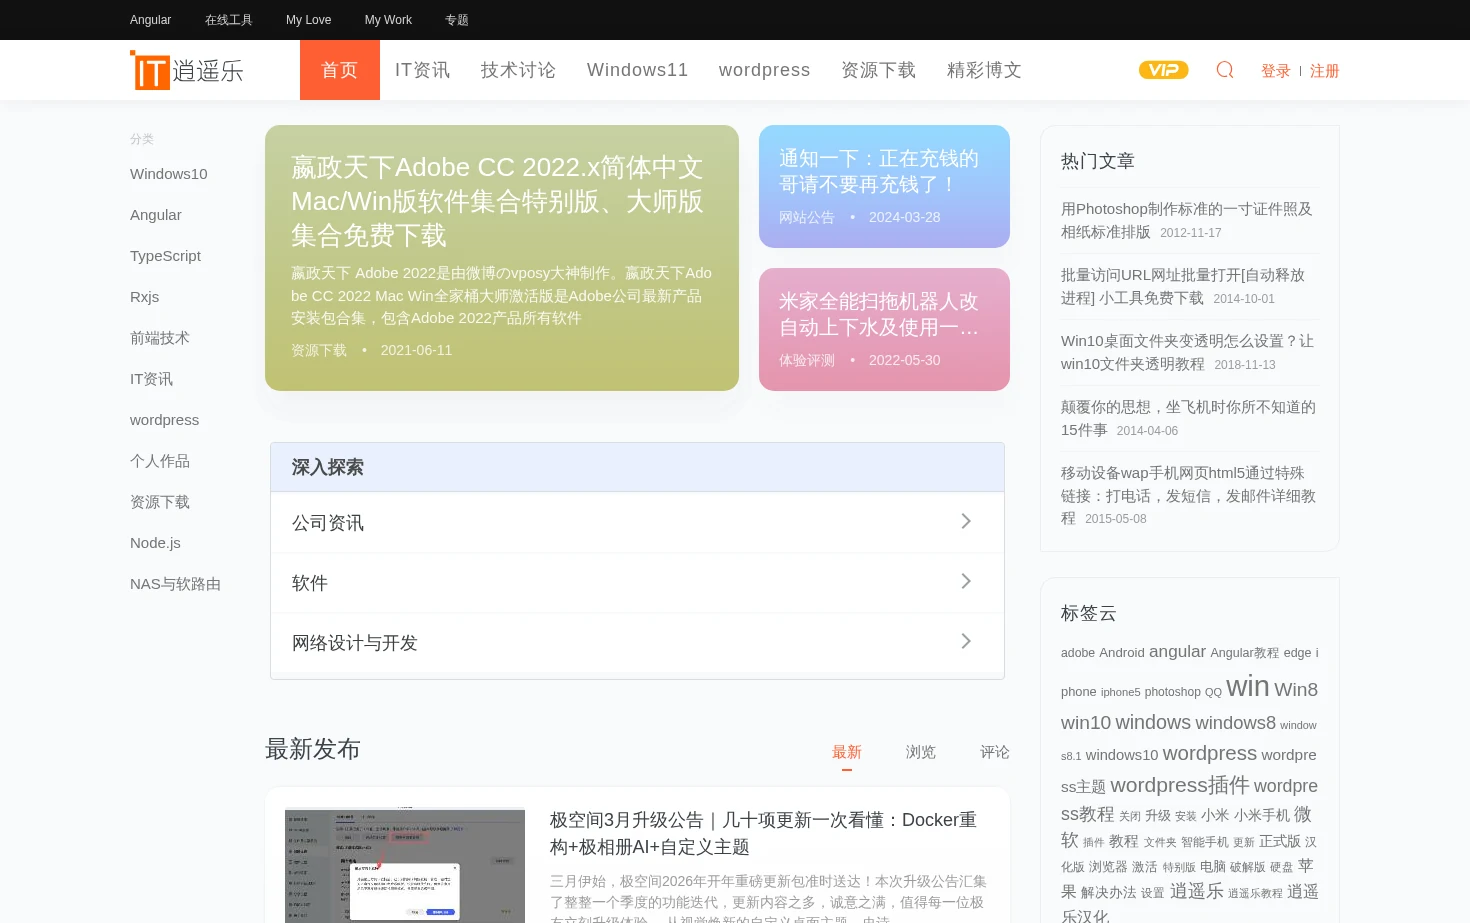Image resolution: width=1470 pixels, height=923 pixels.
Task: Expand the 网络设计与开发 row chevron
Action: [966, 641]
